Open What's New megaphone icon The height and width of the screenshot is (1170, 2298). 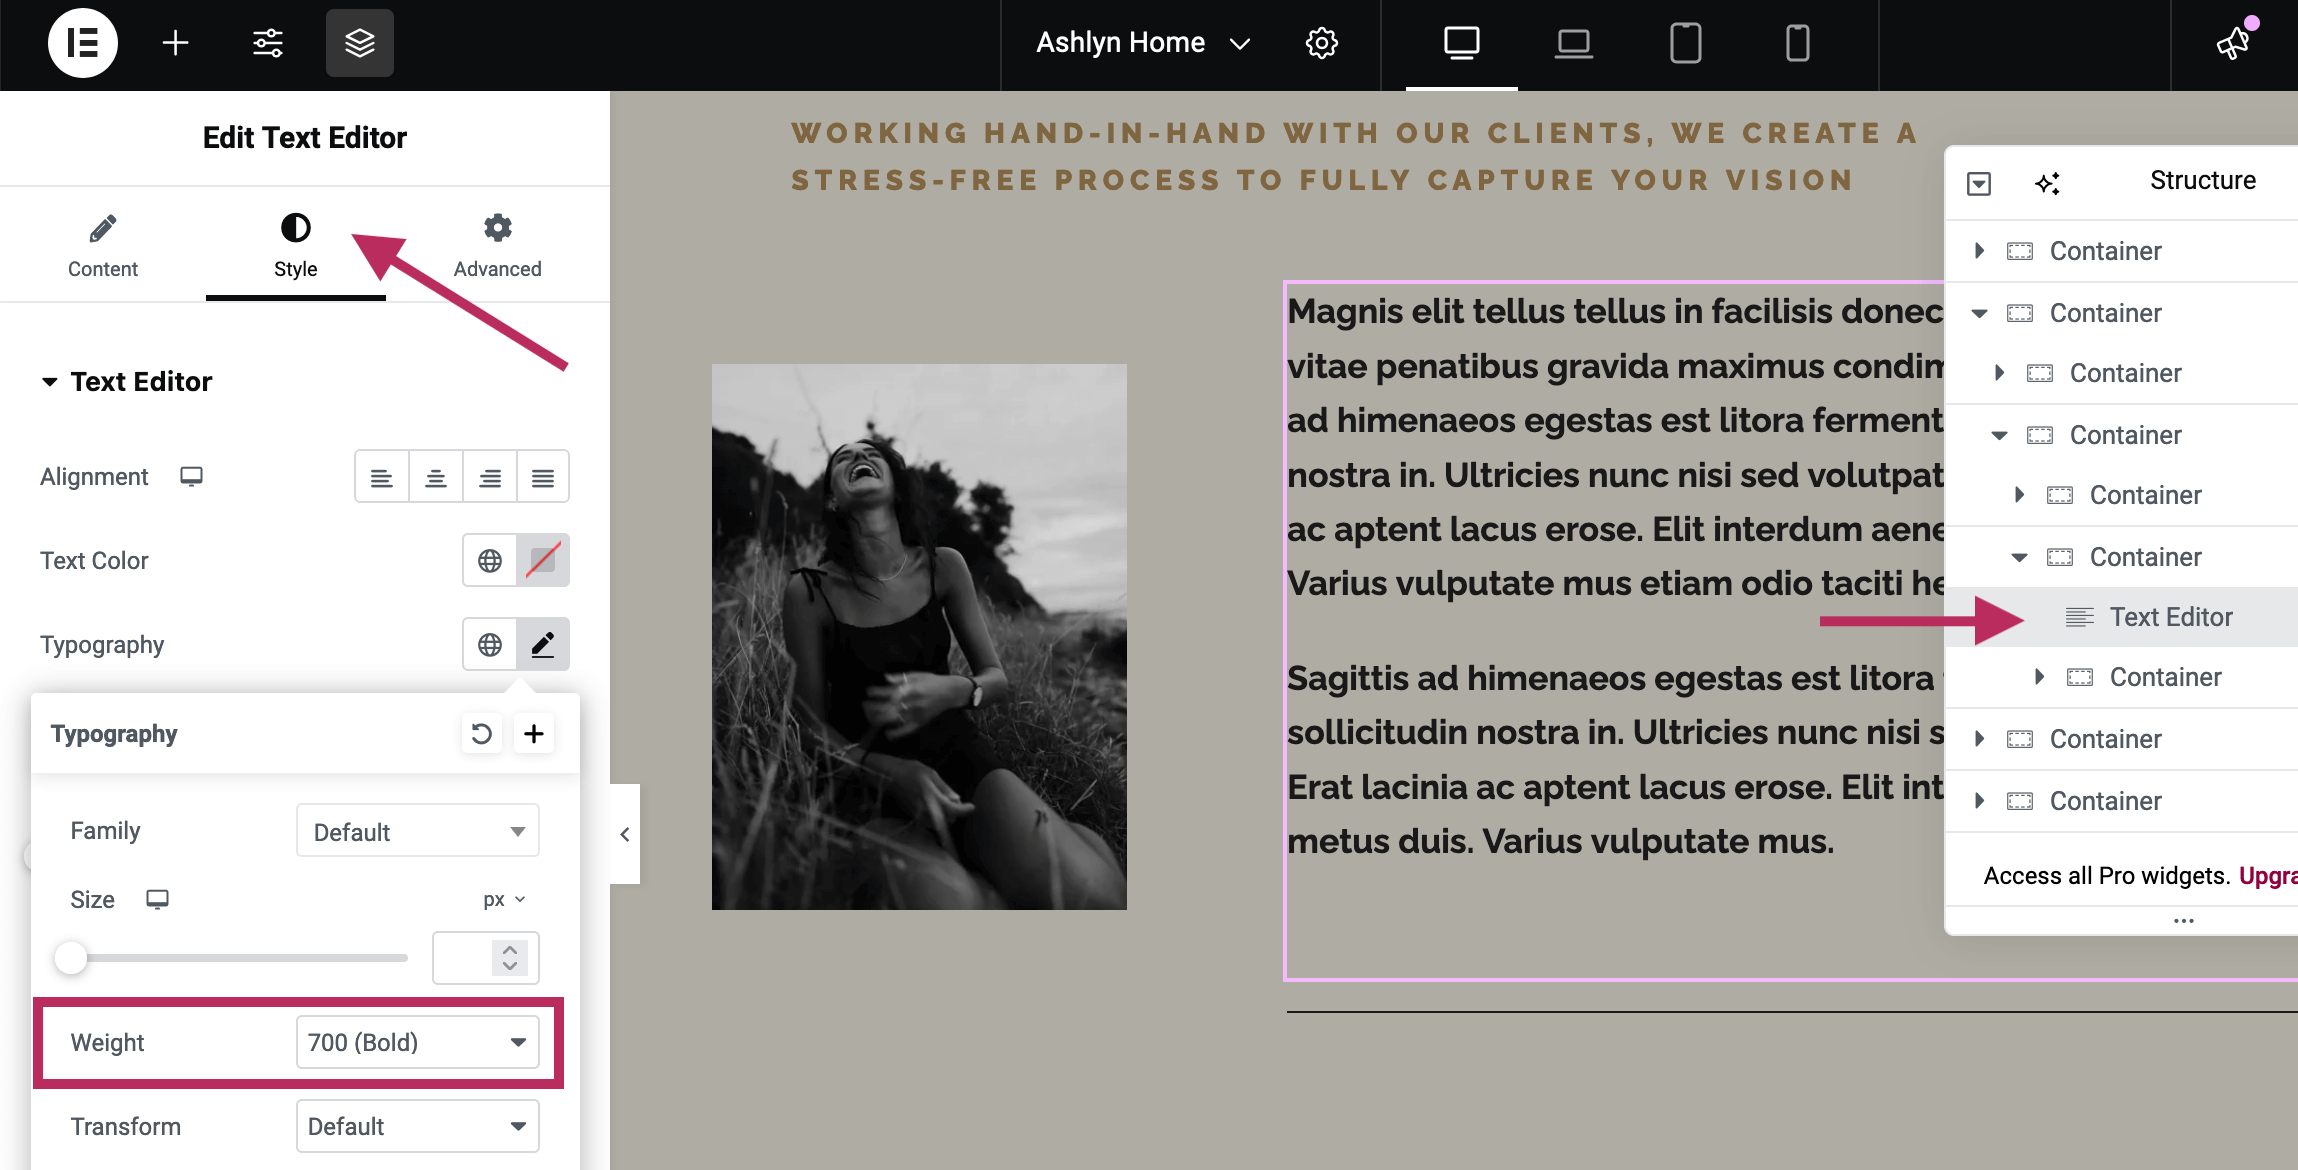click(2233, 43)
